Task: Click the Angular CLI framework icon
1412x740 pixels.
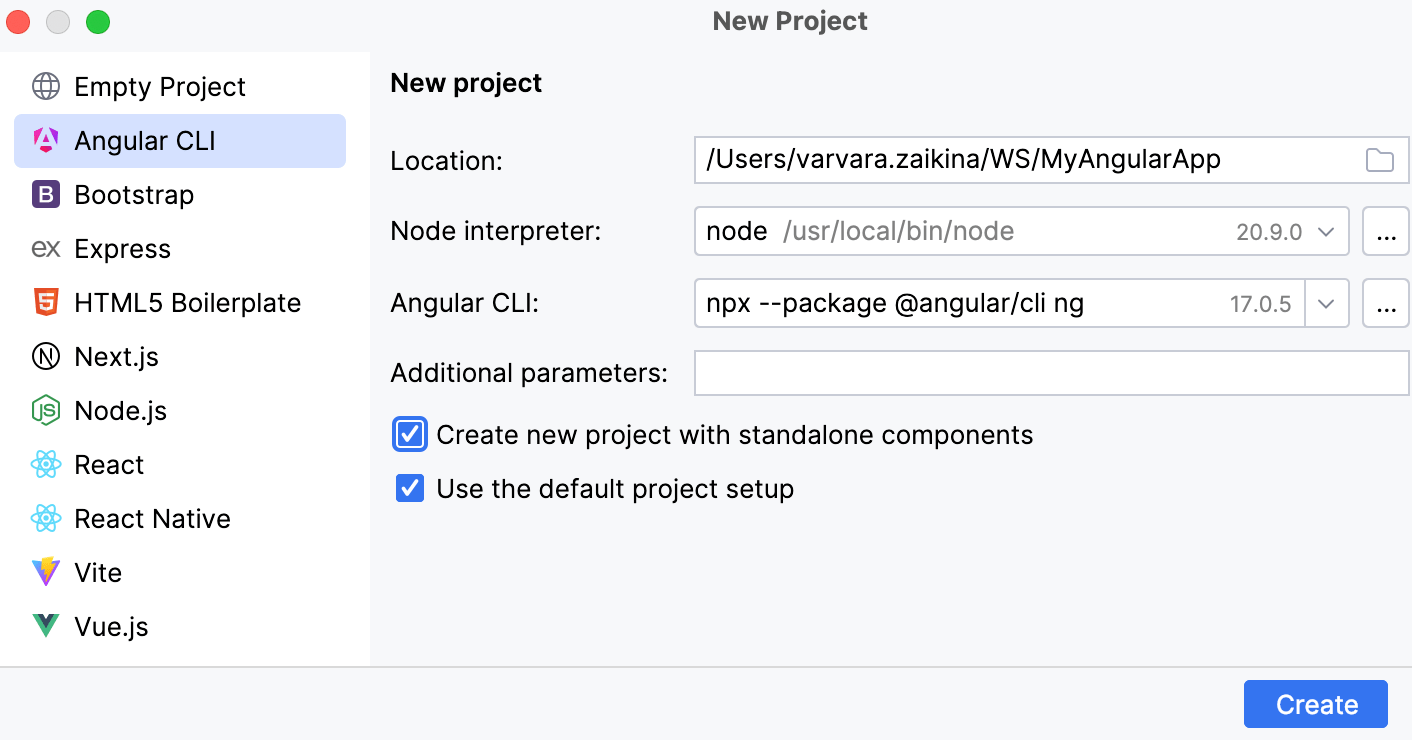Action: (x=44, y=140)
